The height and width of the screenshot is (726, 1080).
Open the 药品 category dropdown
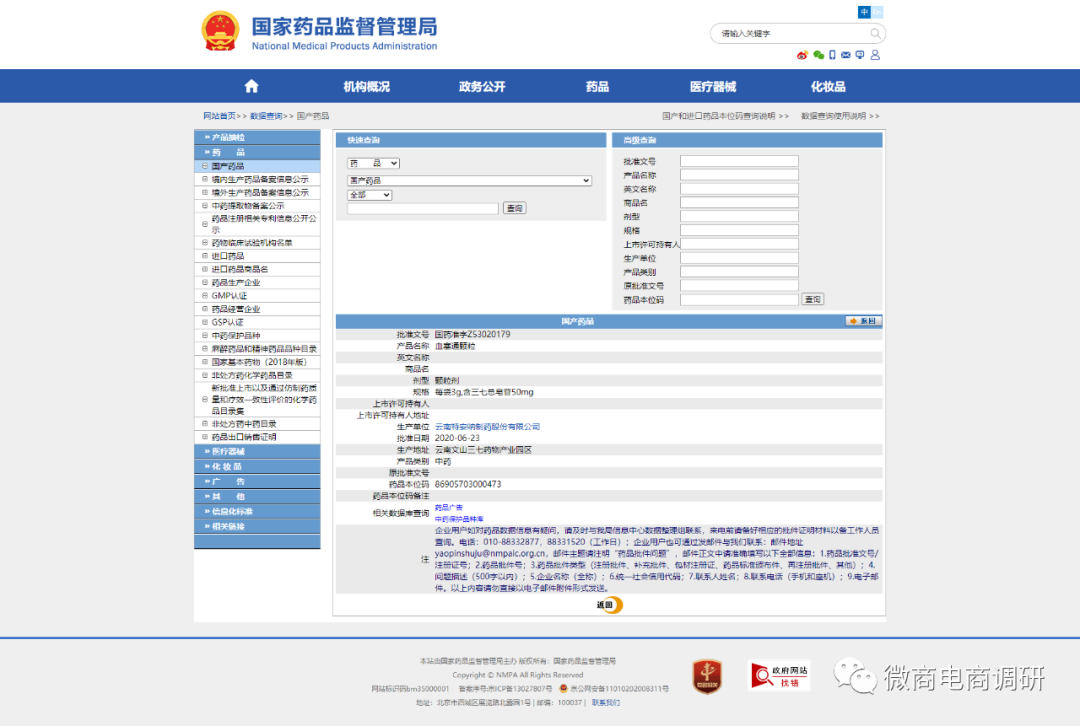pos(373,163)
